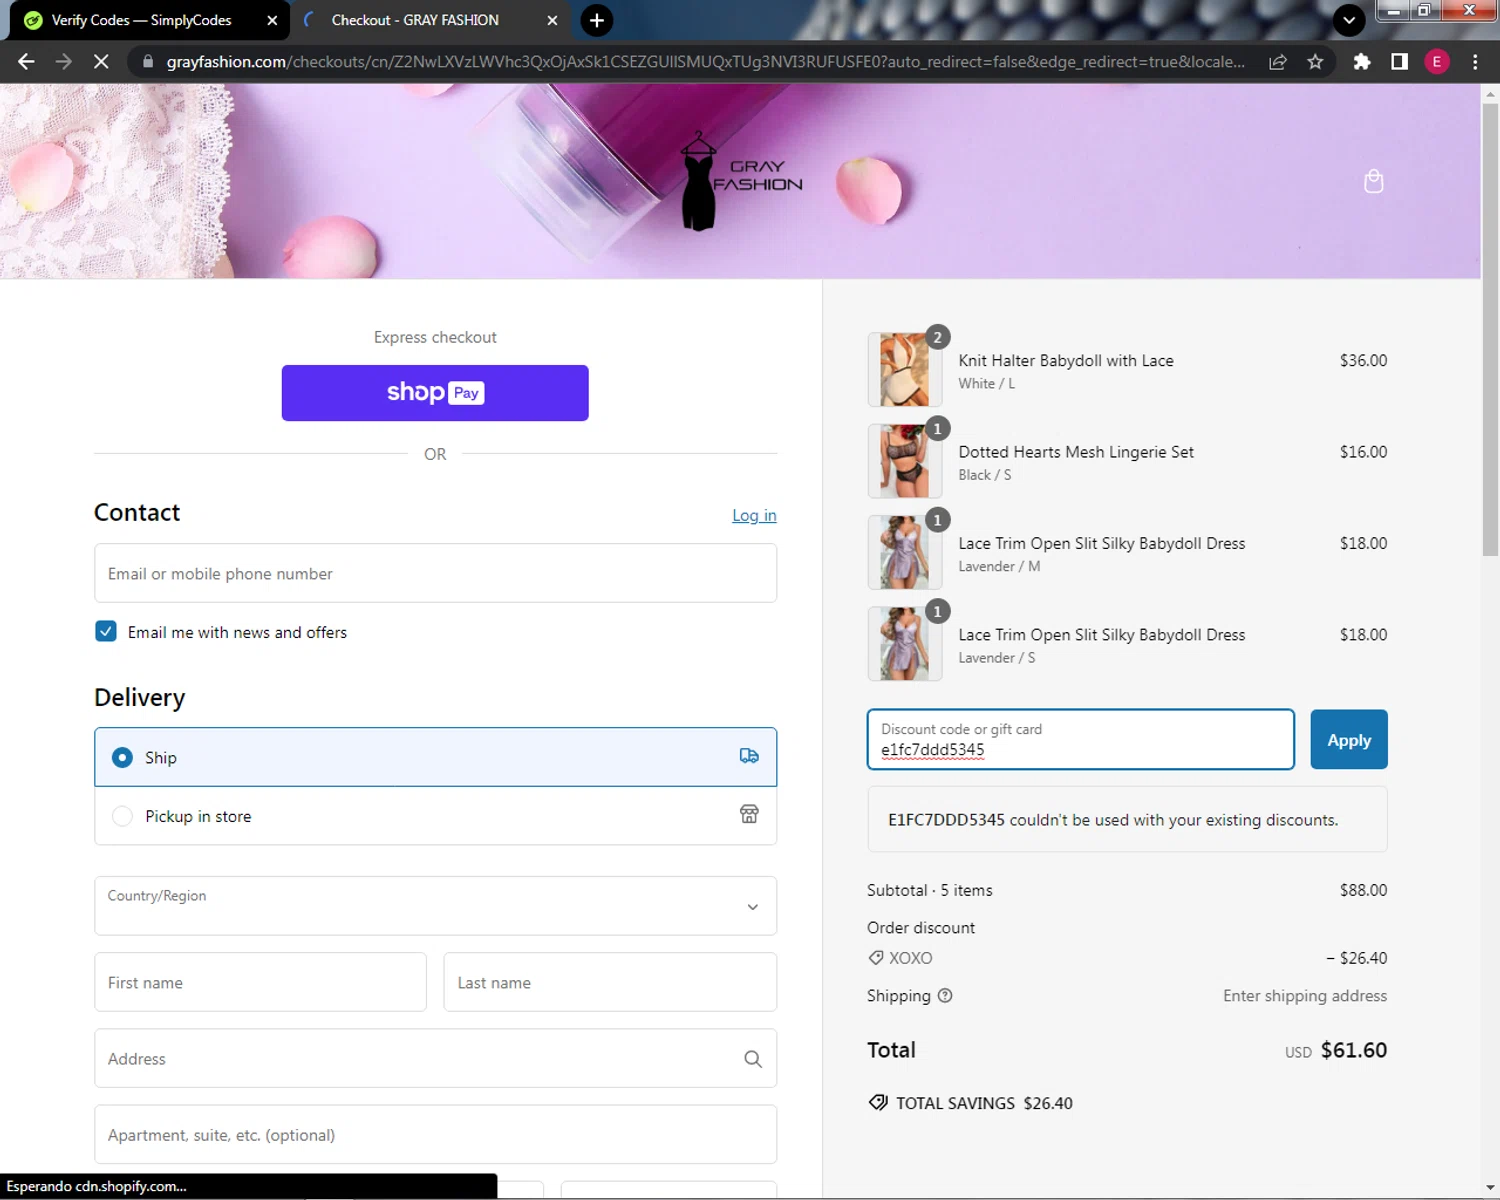Click the 'Knit Halter Babydoll with Lace' product name
The image size is (1500, 1200).
[1066, 361]
